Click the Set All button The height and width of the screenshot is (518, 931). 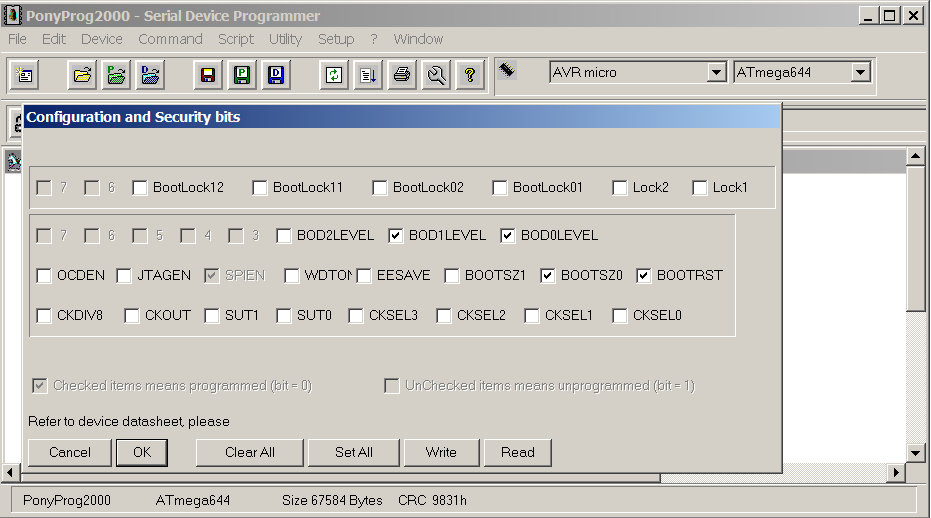coord(354,453)
